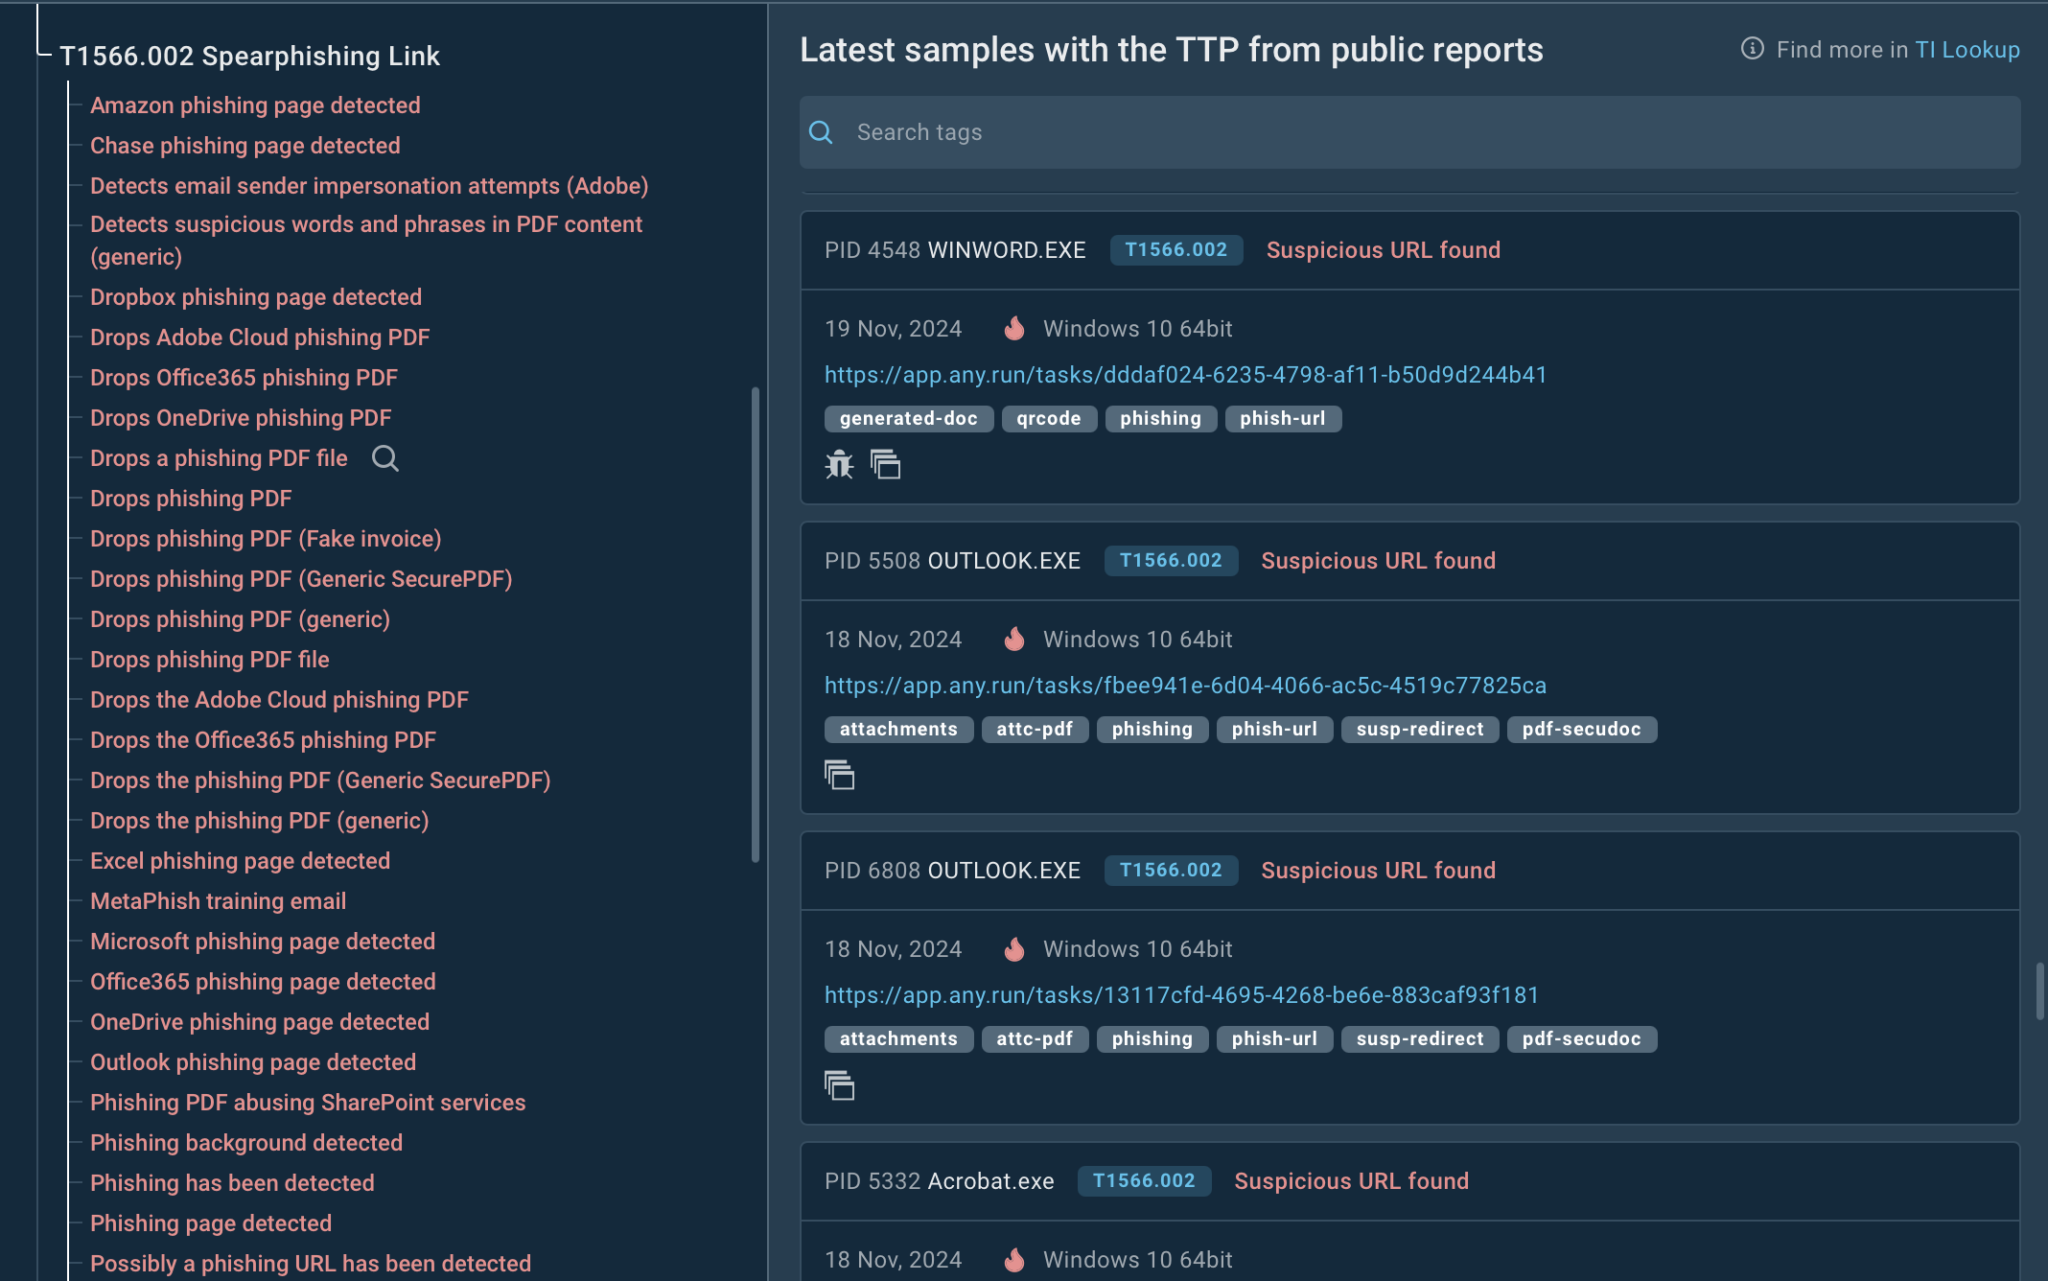Select the 'pdf-secudoc' tag on the PID 5508 sample
The width and height of the screenshot is (2048, 1281).
(1582, 729)
